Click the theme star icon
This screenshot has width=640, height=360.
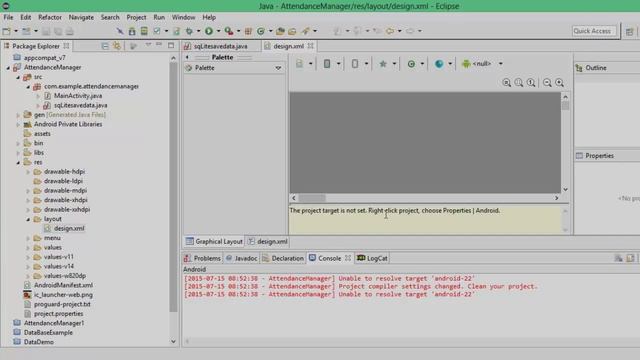[383, 64]
